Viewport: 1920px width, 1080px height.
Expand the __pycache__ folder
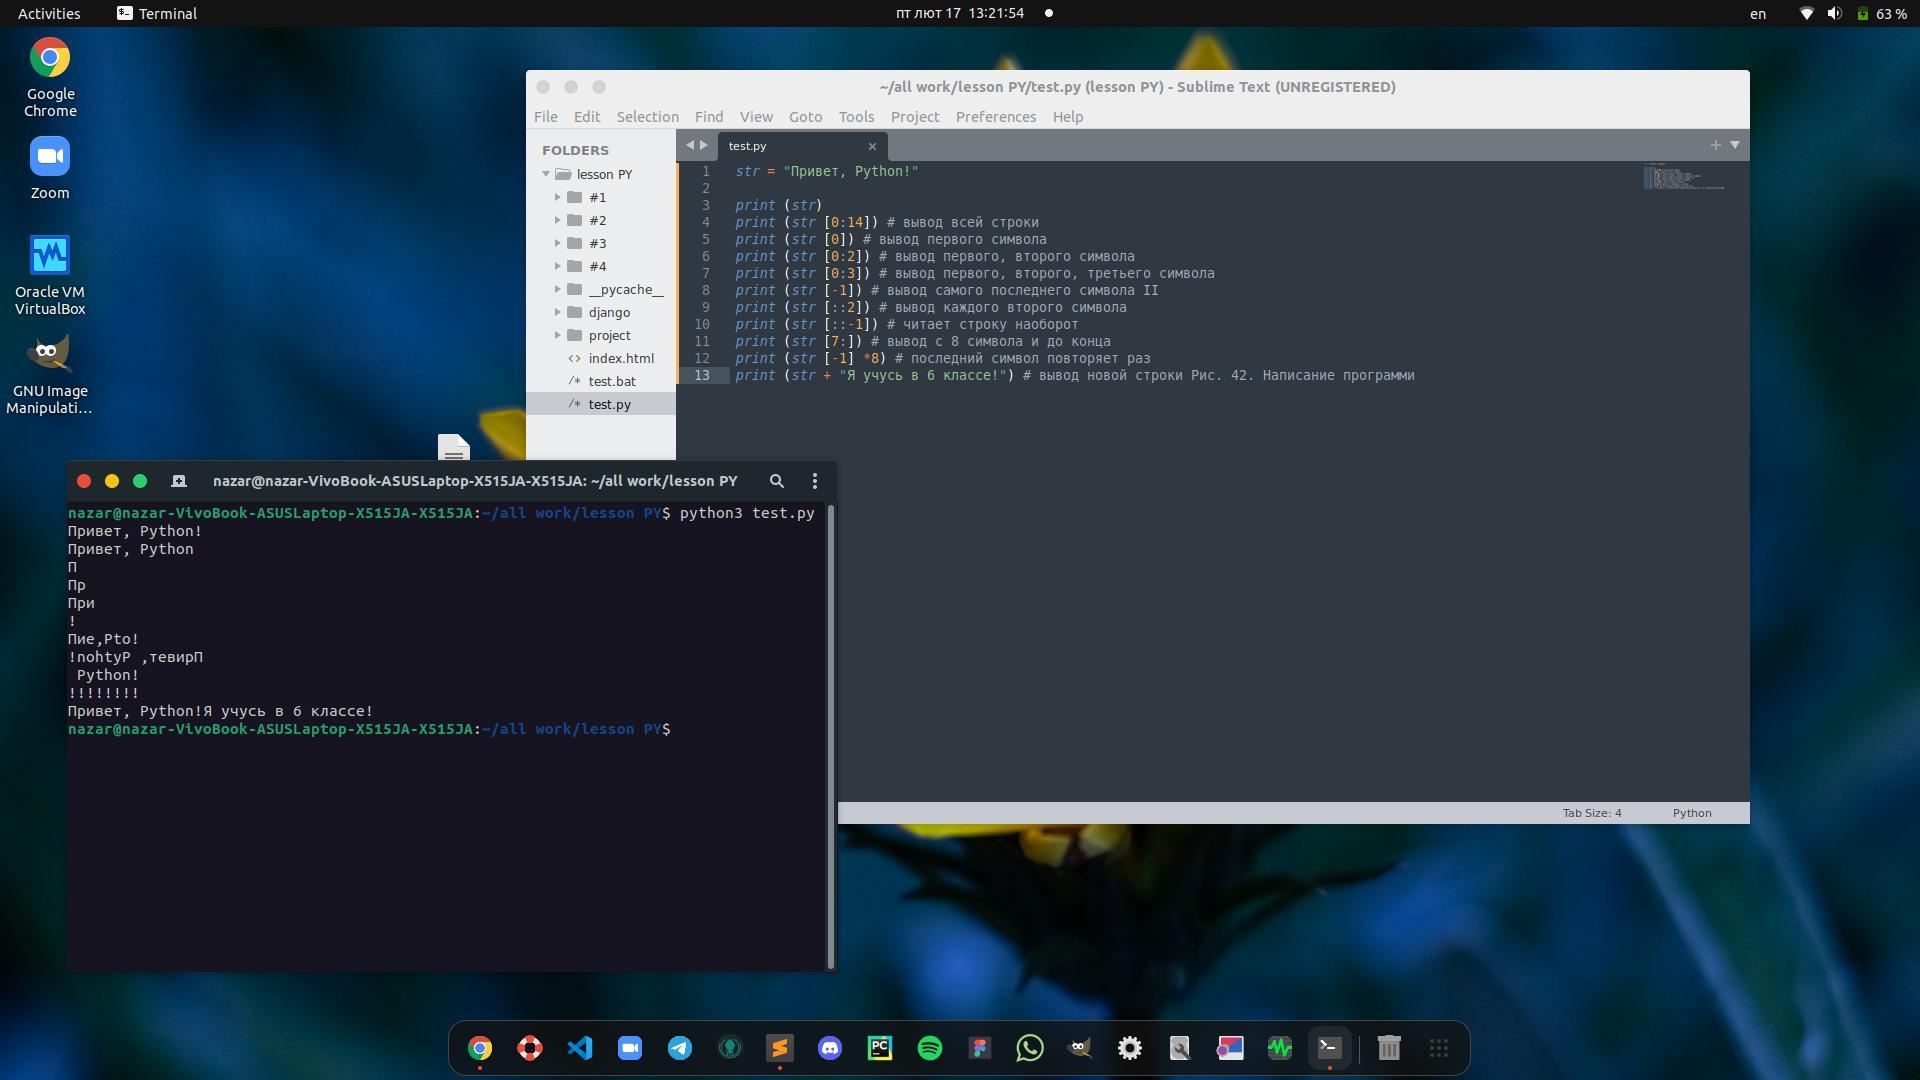point(558,289)
